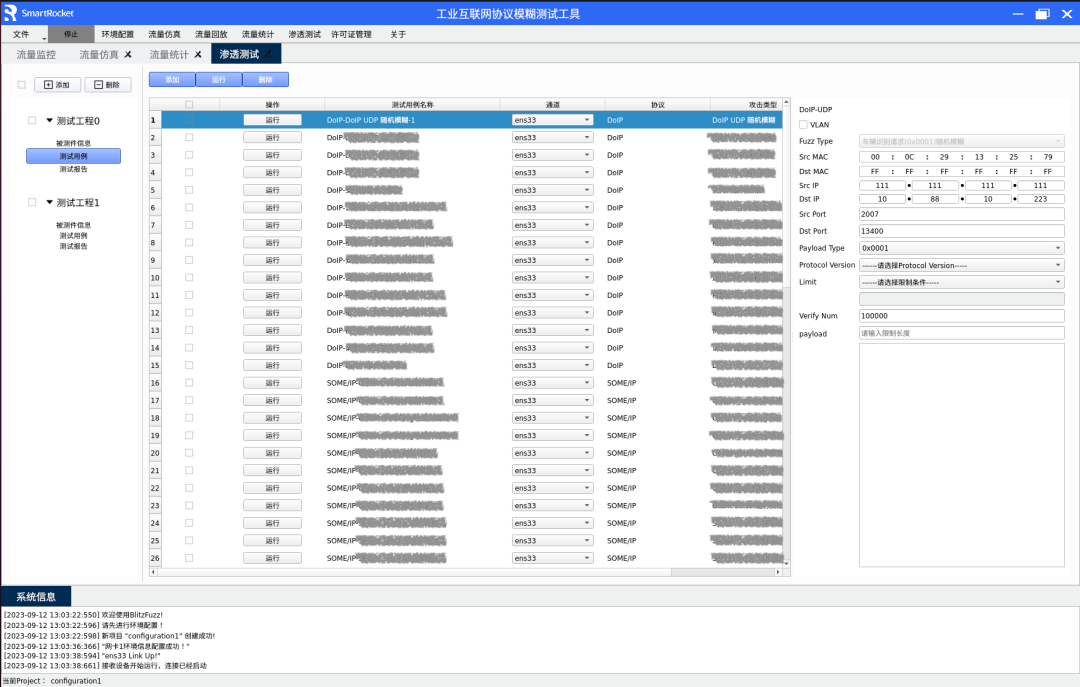Click the table's left horizontal scroll arrow

point(153,572)
